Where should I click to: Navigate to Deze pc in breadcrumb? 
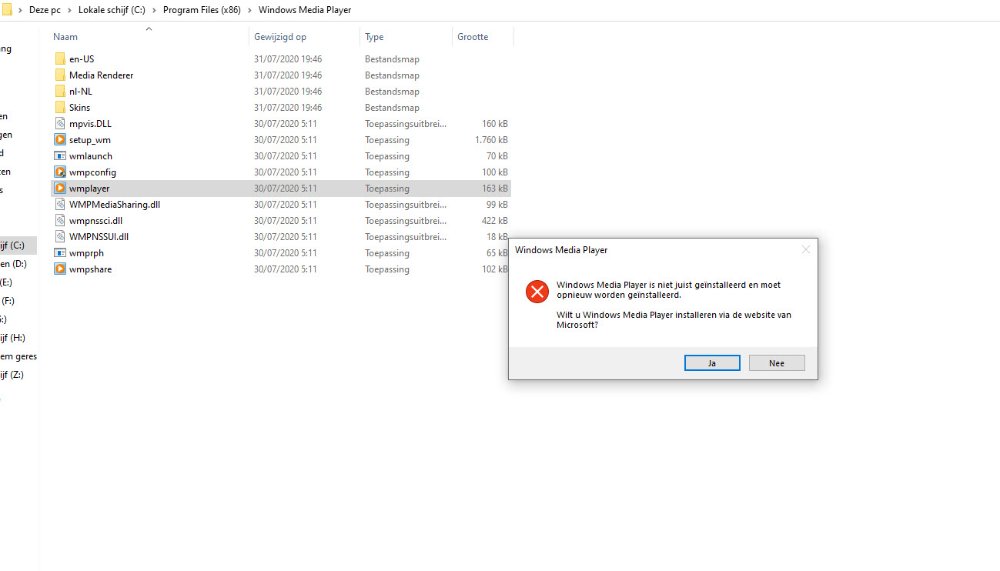(x=45, y=10)
